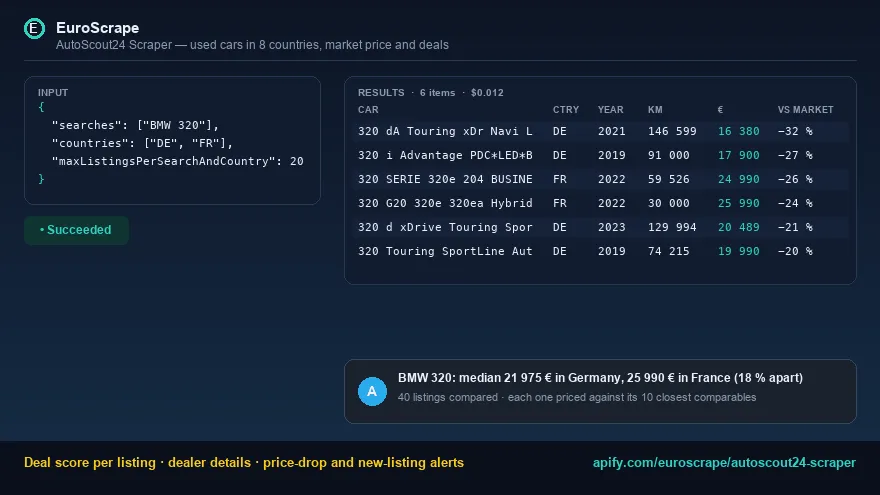The width and height of the screenshot is (880, 495).
Task: Click the 6 items count
Action: pos(437,93)
